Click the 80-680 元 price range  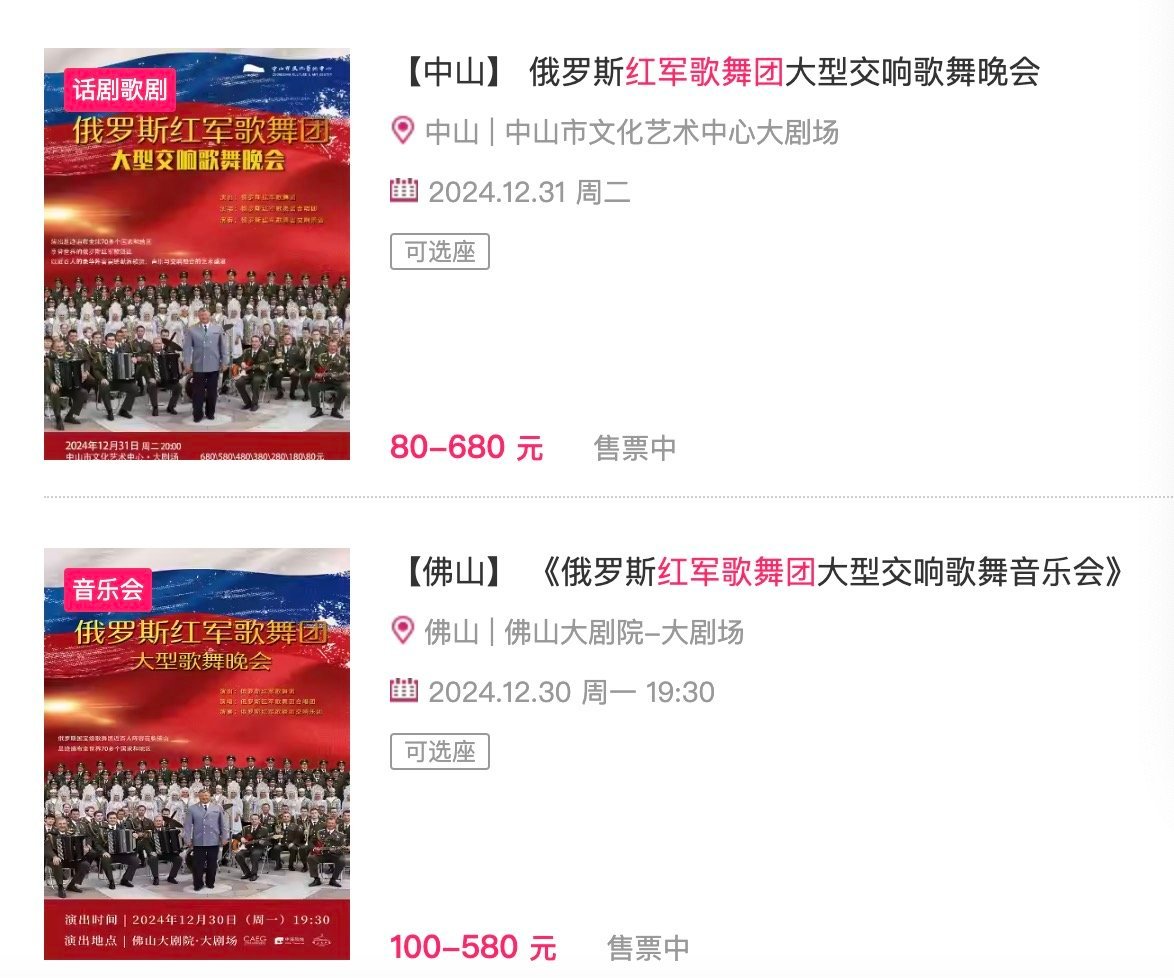click(466, 448)
